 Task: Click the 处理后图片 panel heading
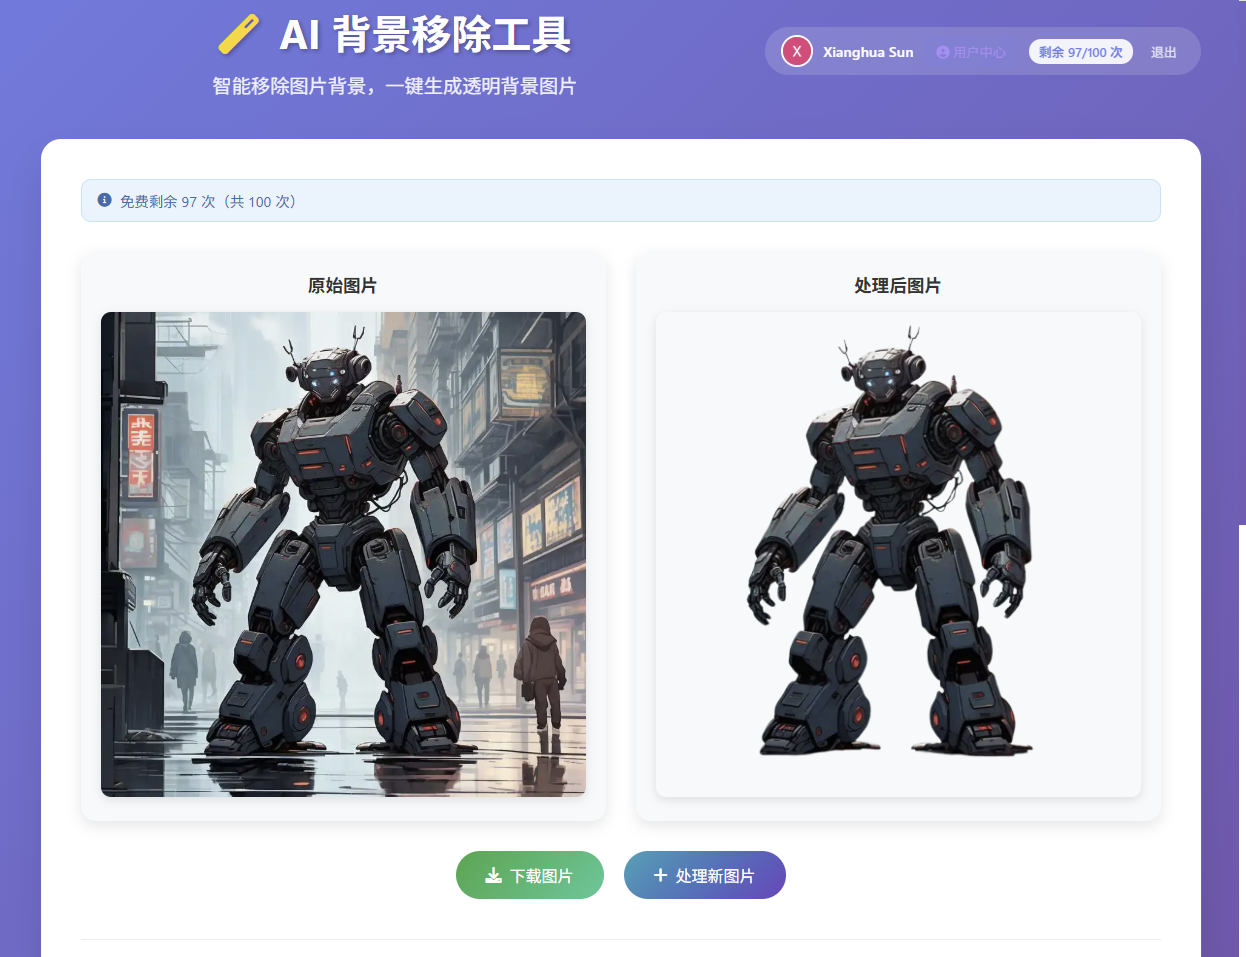(897, 286)
